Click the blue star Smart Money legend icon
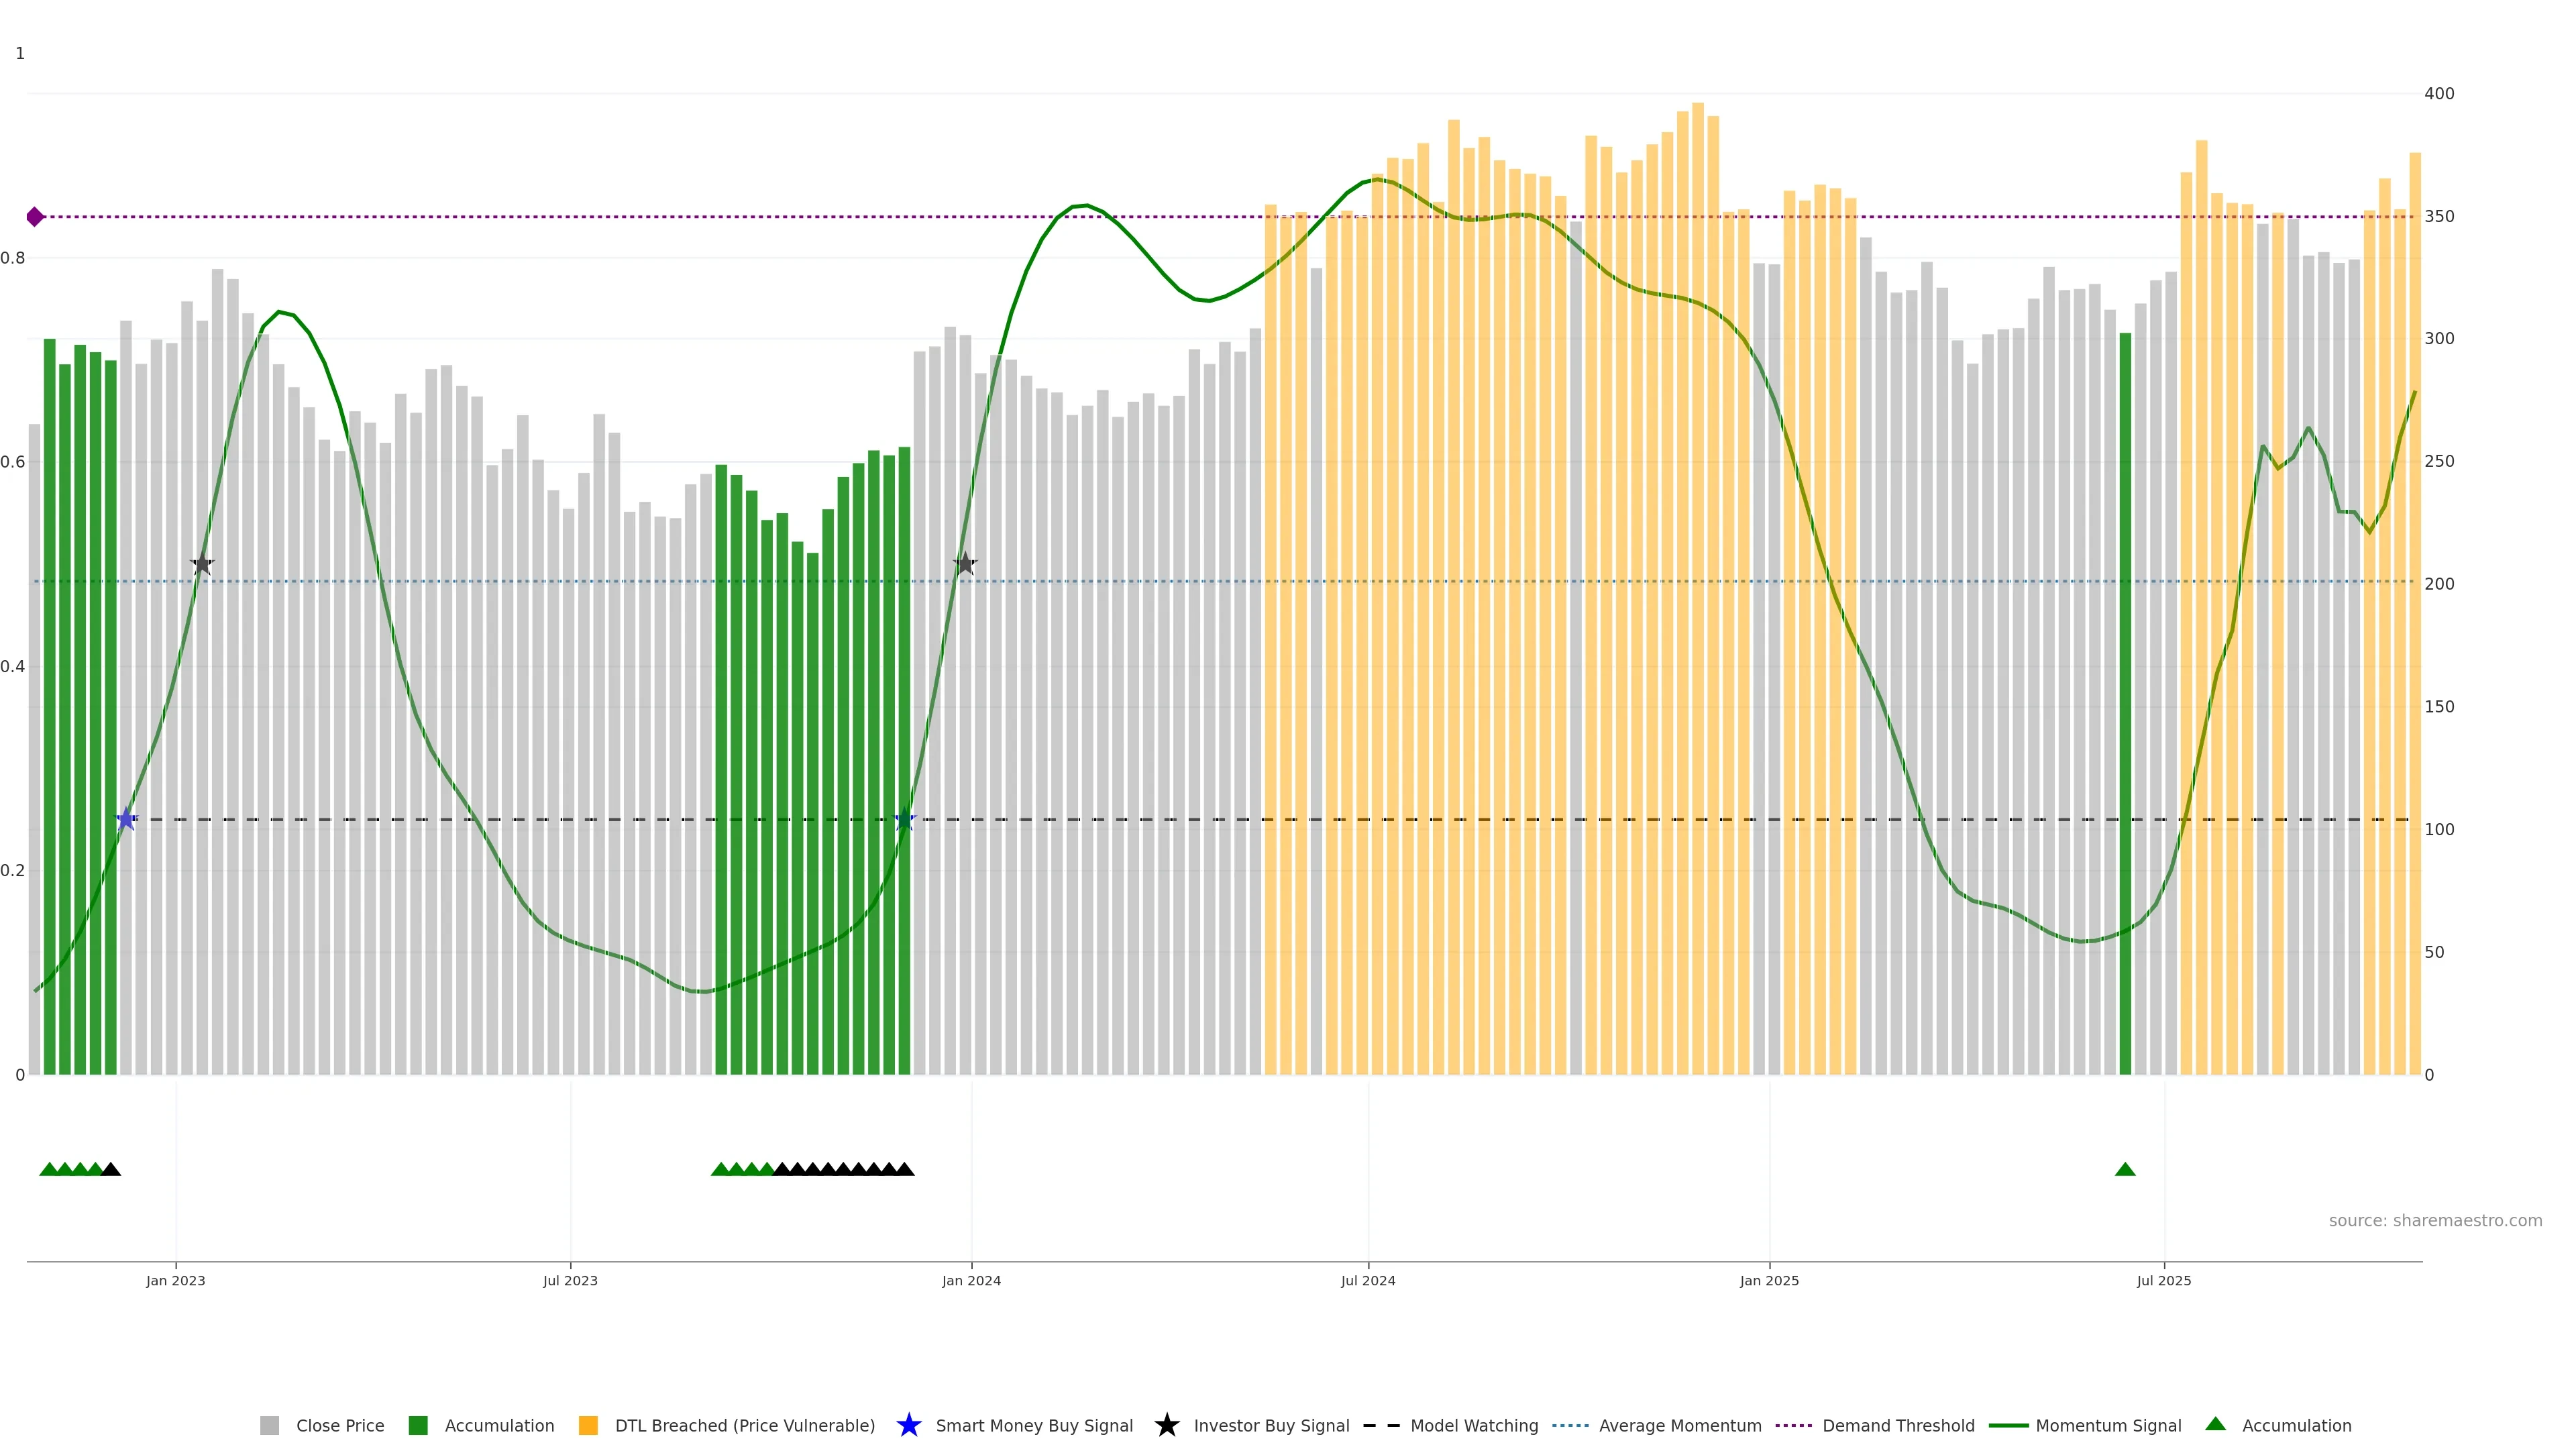 [x=908, y=1425]
